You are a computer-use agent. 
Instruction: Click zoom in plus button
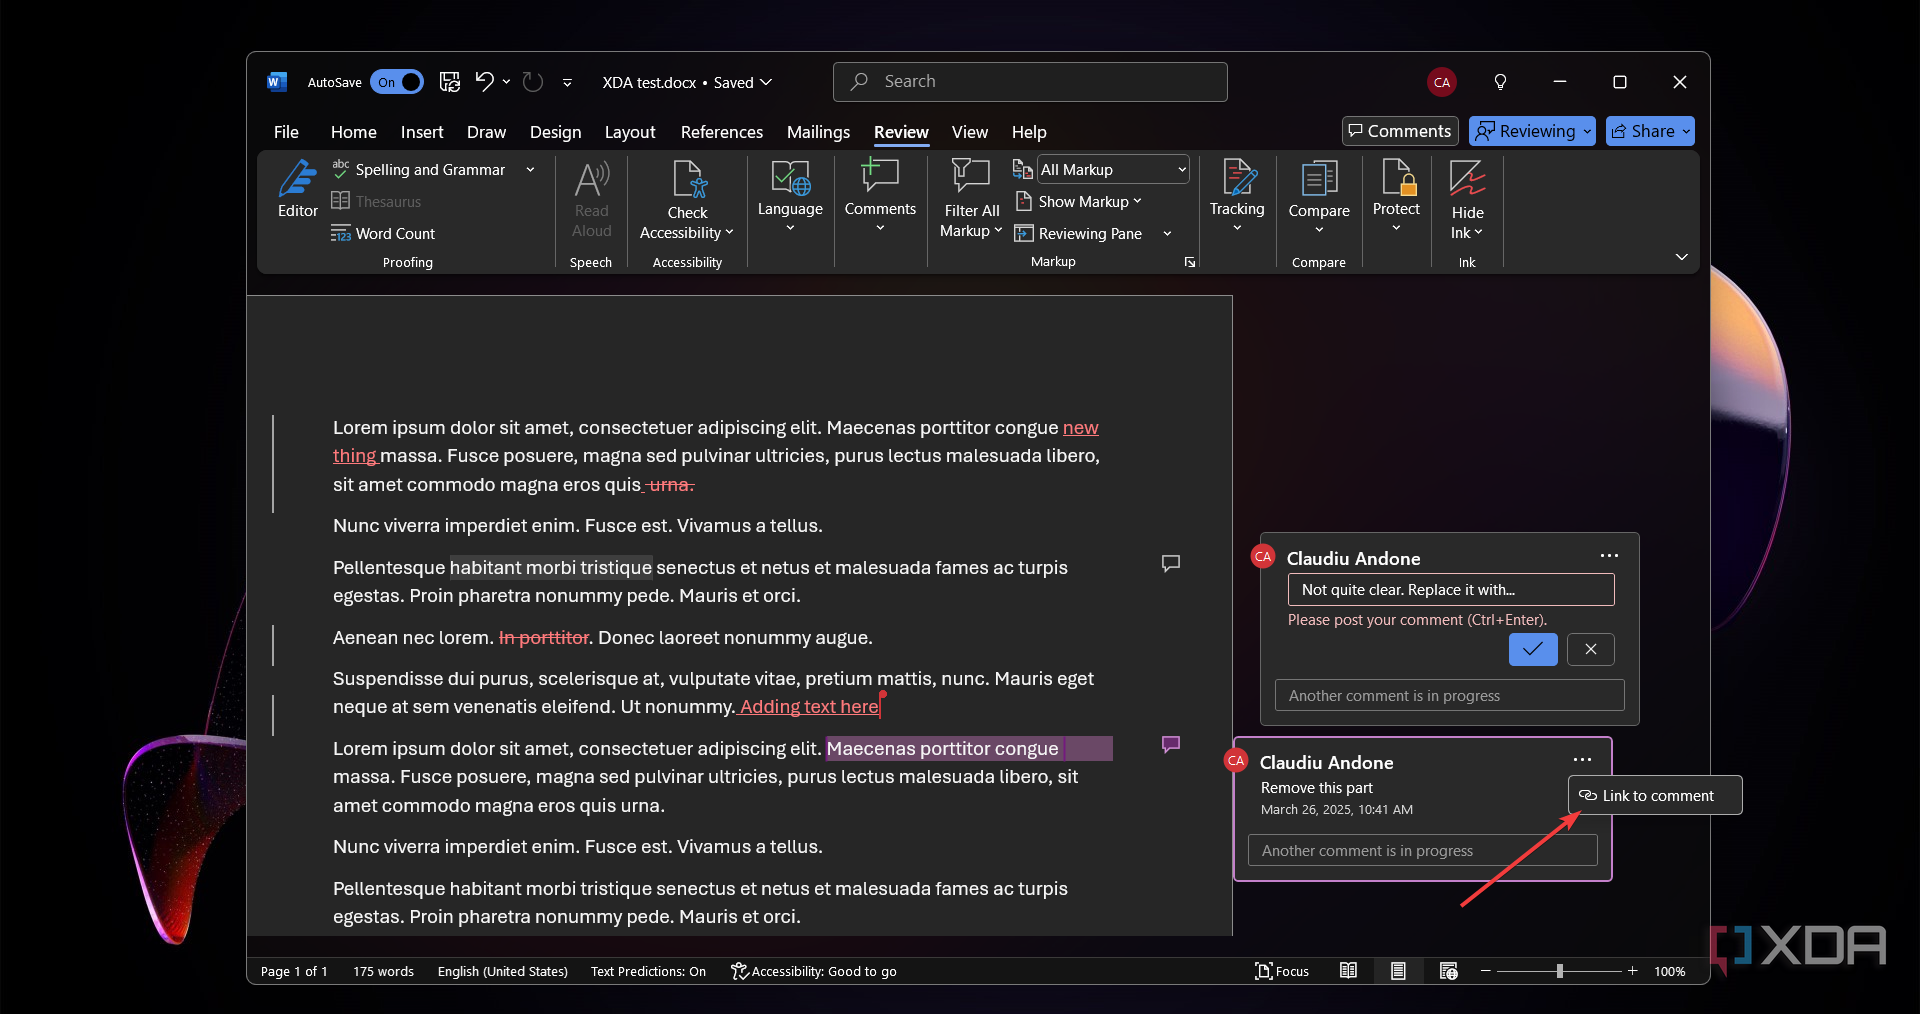click(1633, 971)
